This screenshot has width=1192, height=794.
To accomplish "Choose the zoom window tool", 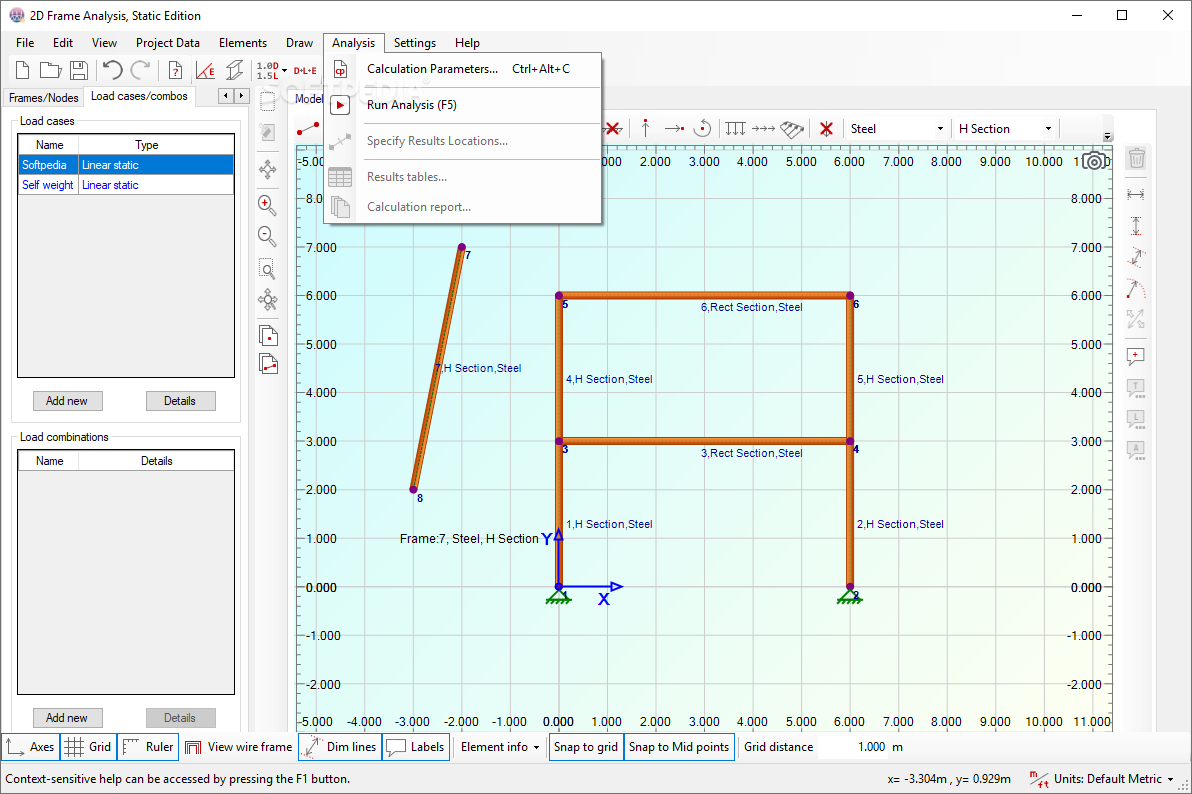I will tap(268, 269).
